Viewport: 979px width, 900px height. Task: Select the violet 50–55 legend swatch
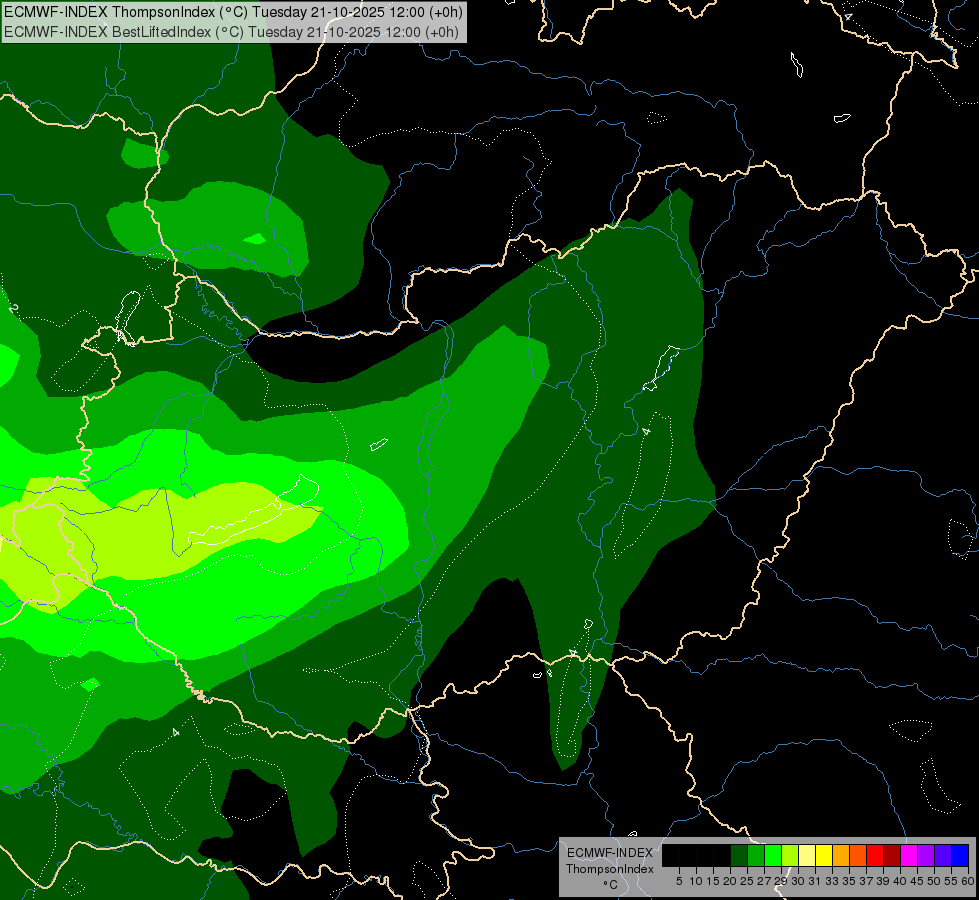point(943,855)
